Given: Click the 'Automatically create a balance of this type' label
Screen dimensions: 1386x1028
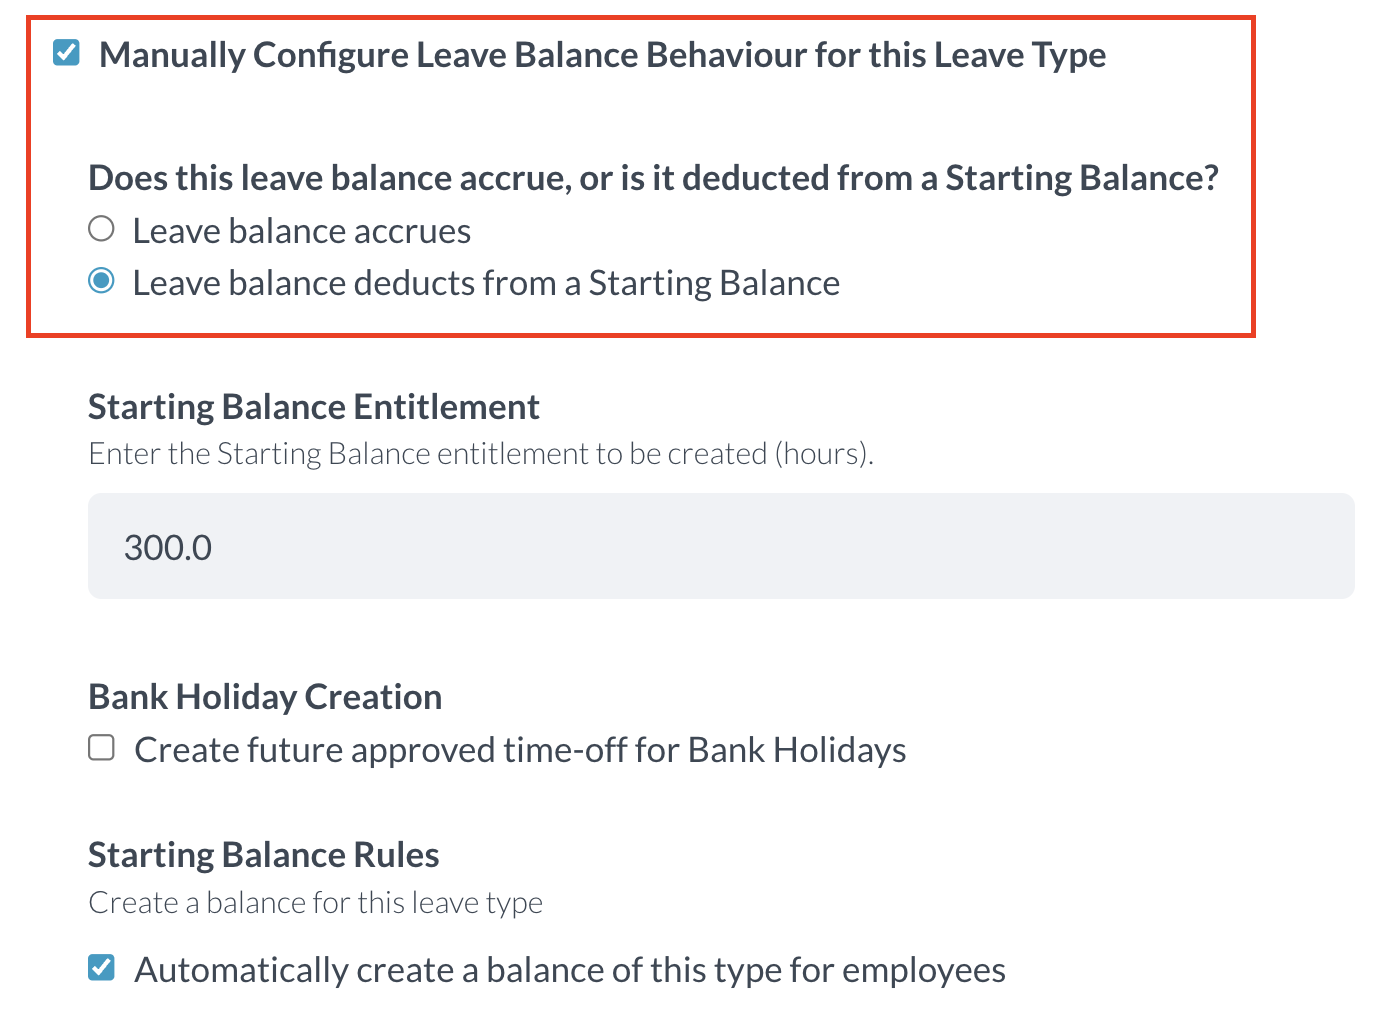Looking at the screenshot, I should pos(570,970).
